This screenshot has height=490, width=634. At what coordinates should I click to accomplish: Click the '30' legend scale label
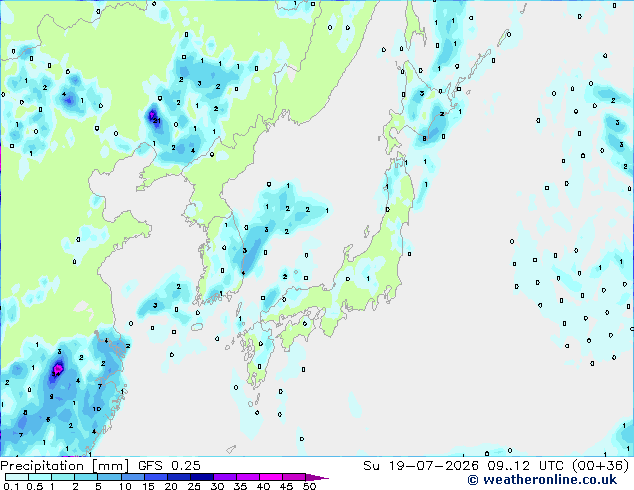click(217, 486)
